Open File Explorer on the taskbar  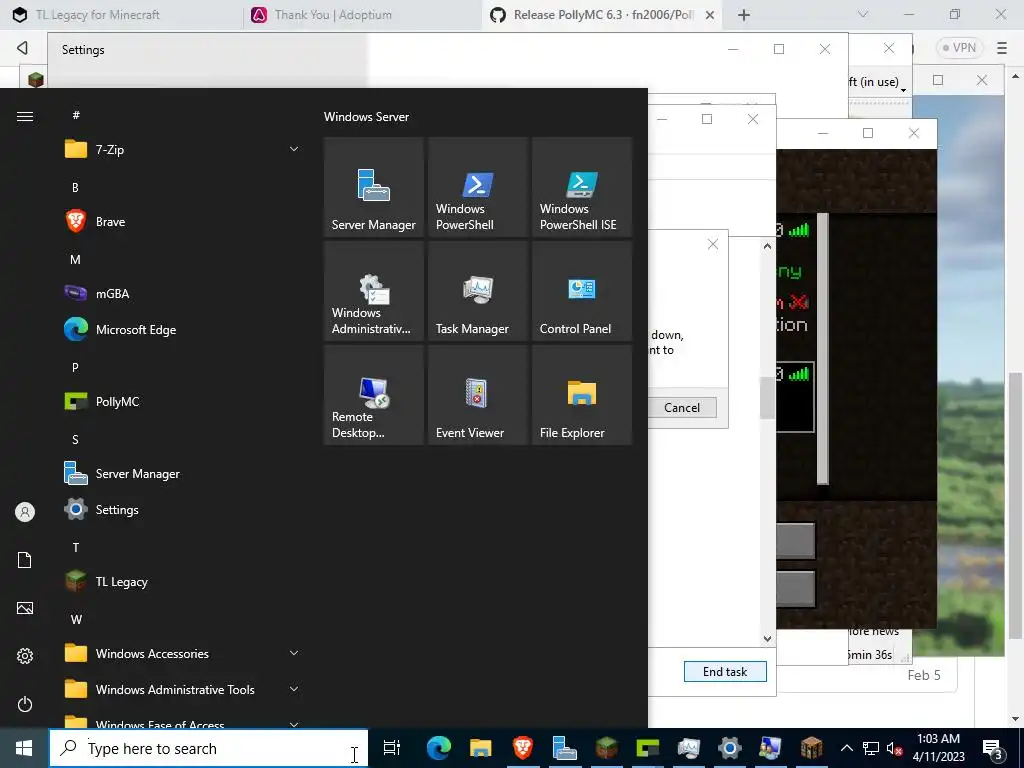481,748
